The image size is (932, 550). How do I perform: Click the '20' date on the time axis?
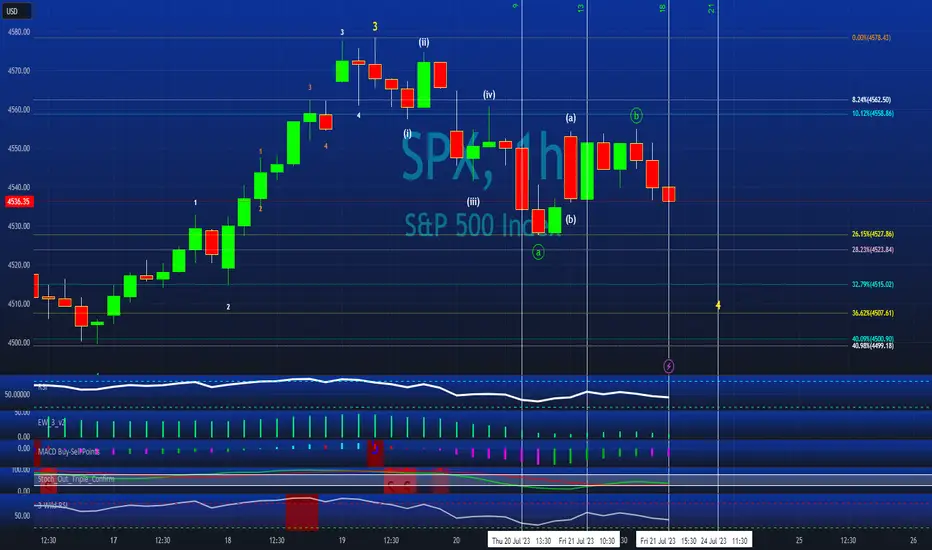[x=456, y=540]
